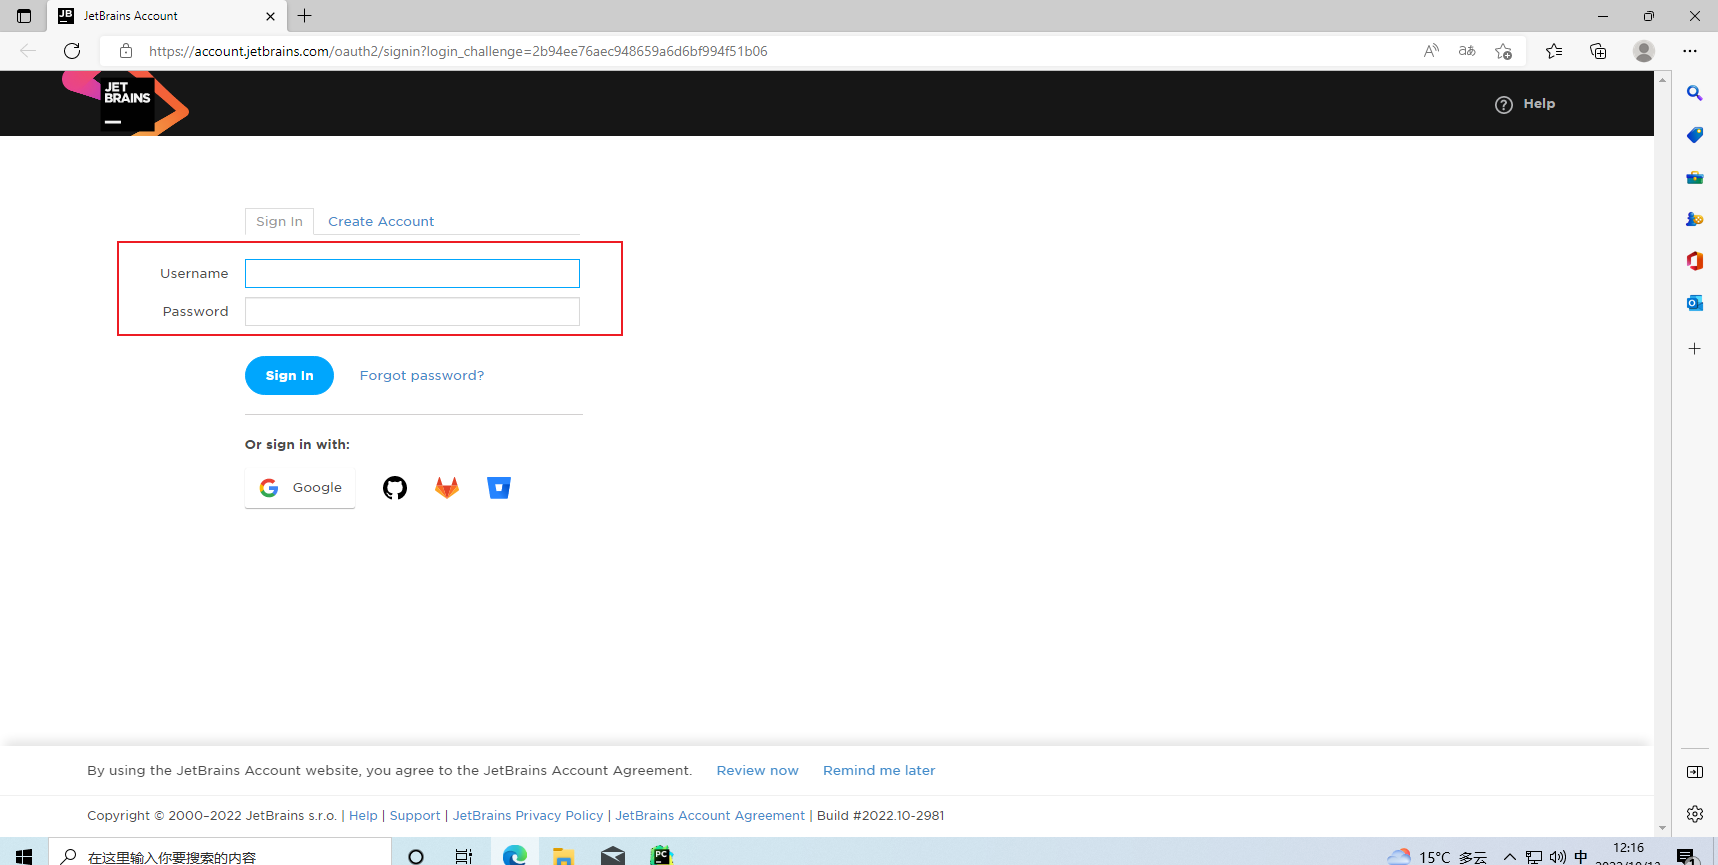Image resolution: width=1718 pixels, height=865 pixels.
Task: Open Task View on the taskbar
Action: (464, 856)
